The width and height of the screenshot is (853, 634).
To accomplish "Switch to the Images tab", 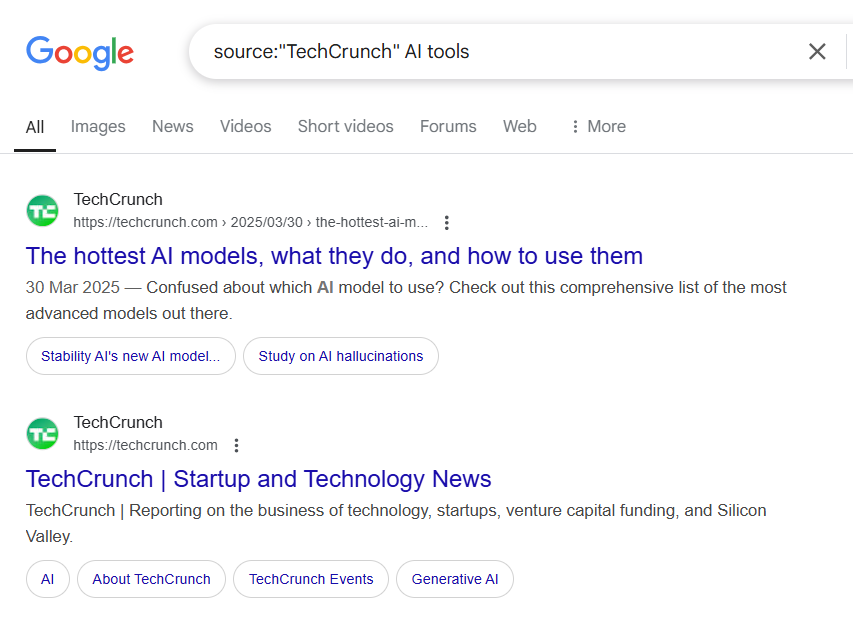I will point(97,126).
